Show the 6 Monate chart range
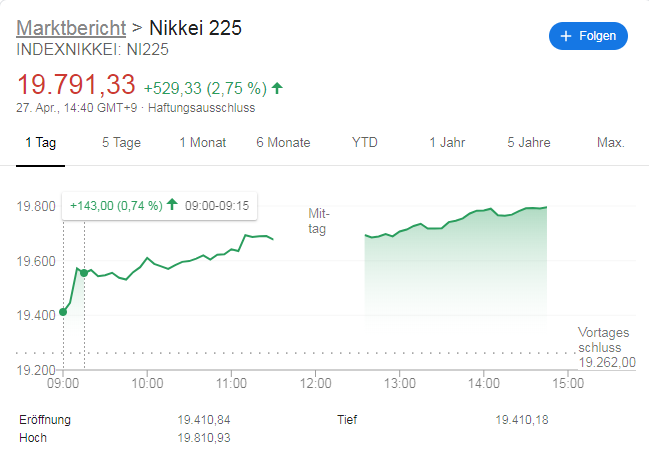The height and width of the screenshot is (466, 649). (x=283, y=142)
